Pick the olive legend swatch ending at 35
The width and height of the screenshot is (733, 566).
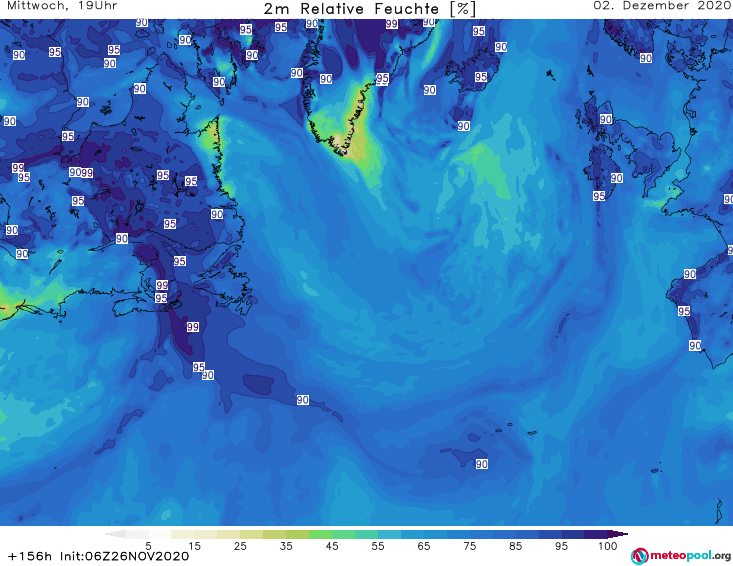[x=274, y=534]
